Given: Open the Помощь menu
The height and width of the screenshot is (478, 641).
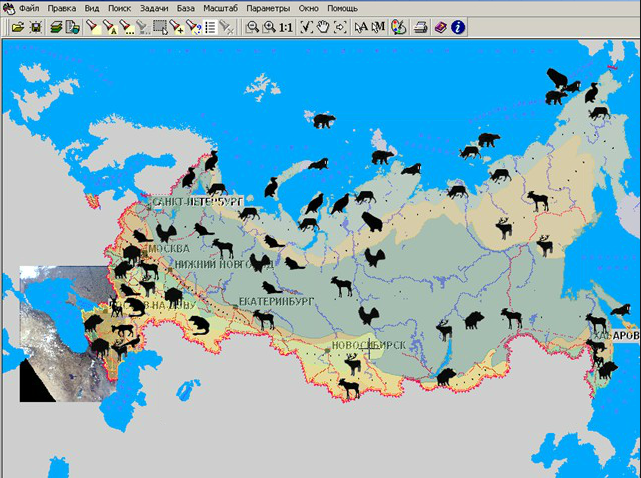Looking at the screenshot, I should coord(342,8).
